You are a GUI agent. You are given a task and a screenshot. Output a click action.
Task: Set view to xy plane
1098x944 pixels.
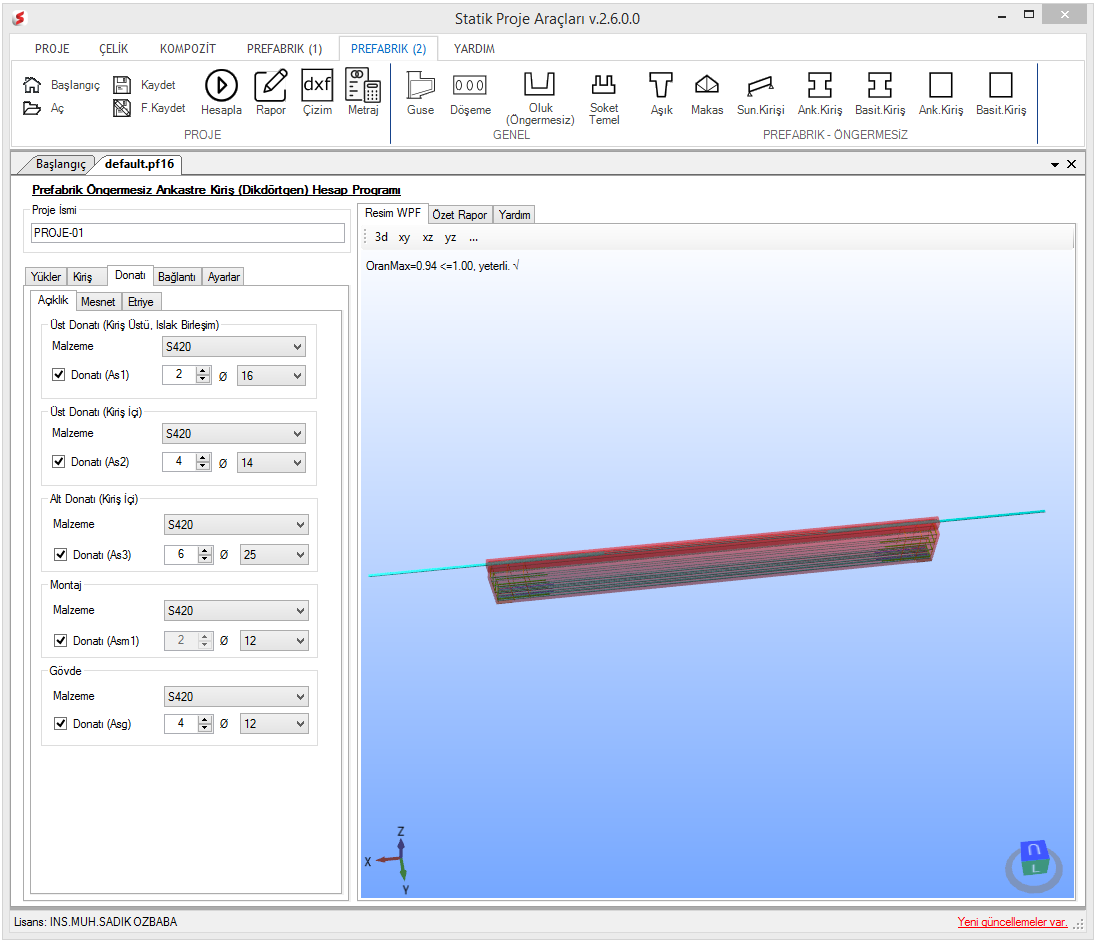[x=404, y=237]
